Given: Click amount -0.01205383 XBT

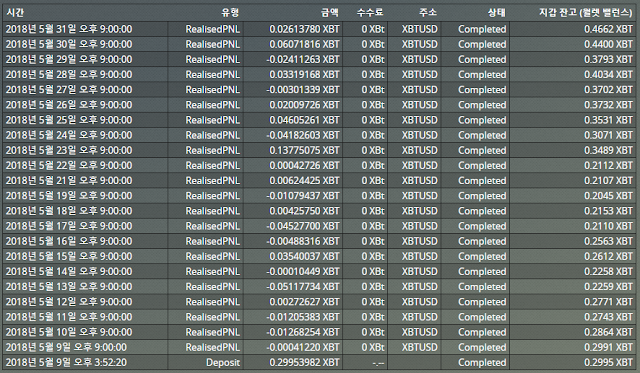Looking at the screenshot, I should pos(303,317).
